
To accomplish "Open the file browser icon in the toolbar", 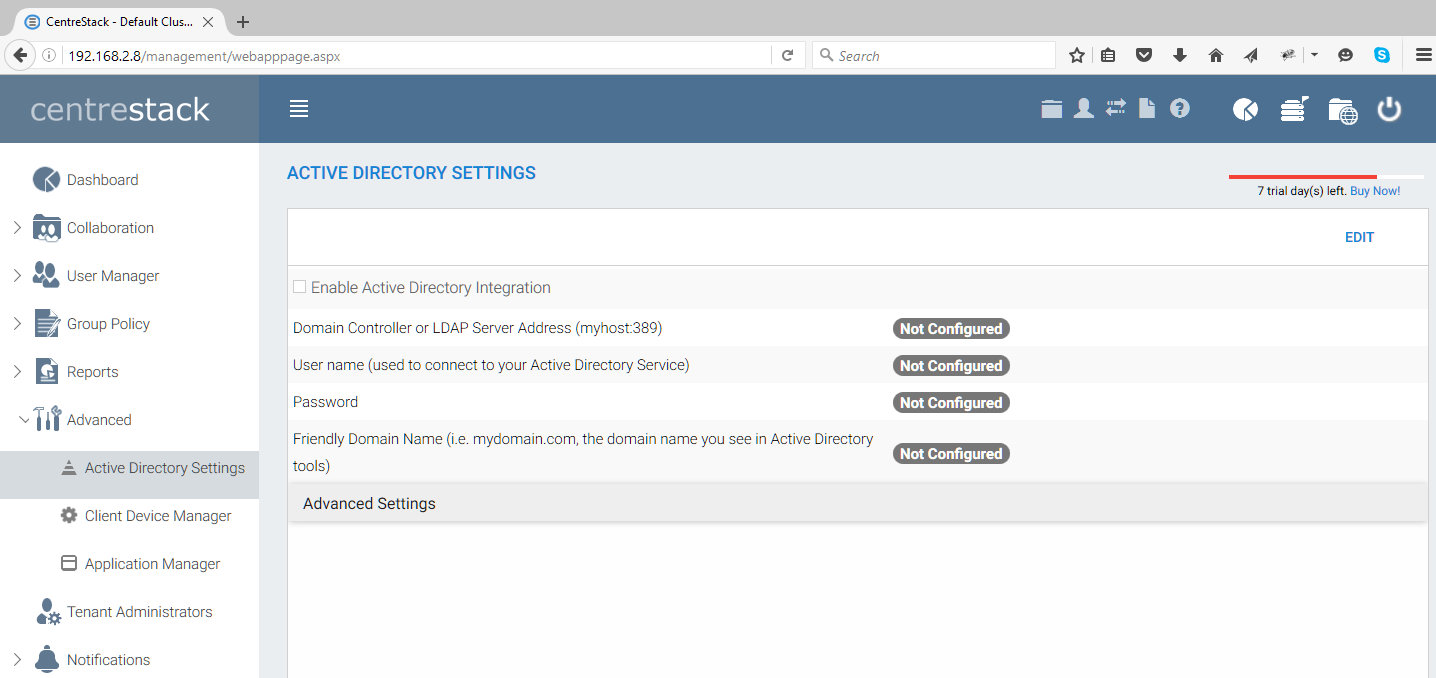I will (x=1052, y=109).
